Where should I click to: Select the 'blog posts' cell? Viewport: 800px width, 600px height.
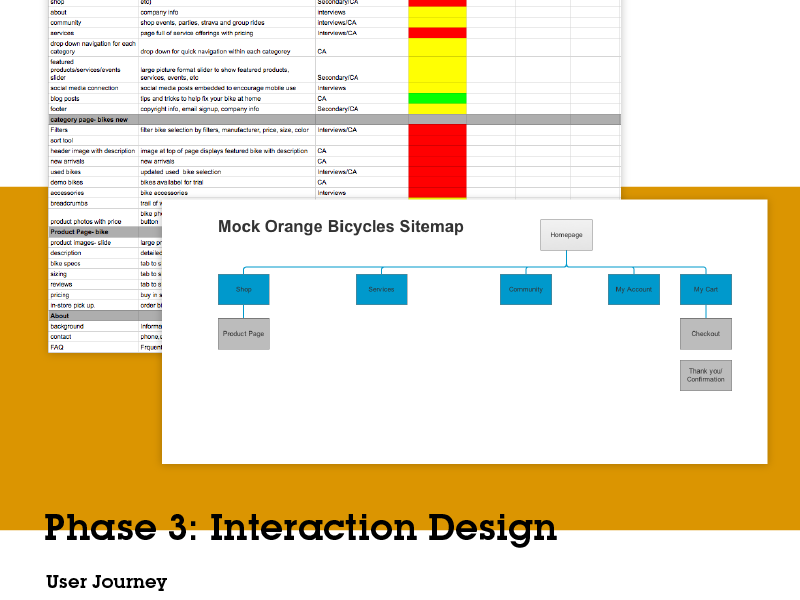93,98
